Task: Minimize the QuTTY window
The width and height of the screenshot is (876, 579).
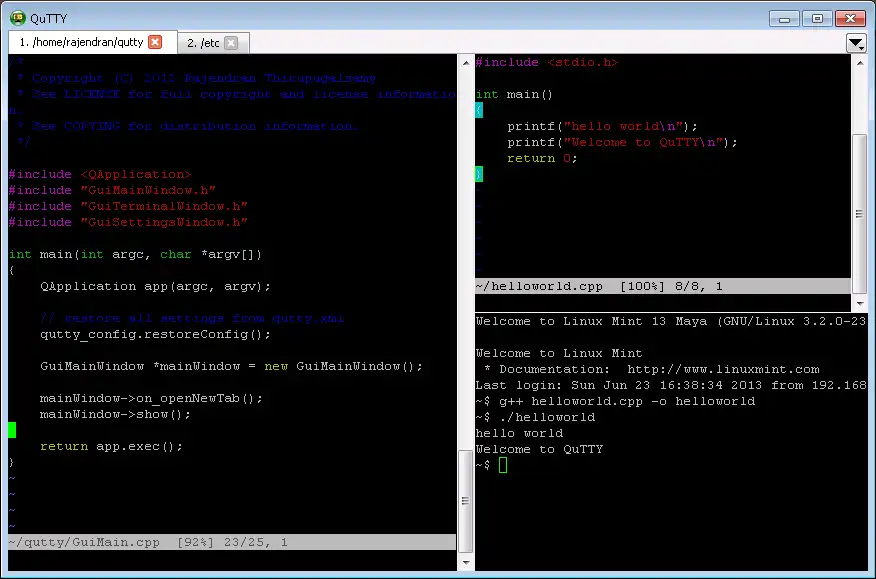Action: coord(784,19)
